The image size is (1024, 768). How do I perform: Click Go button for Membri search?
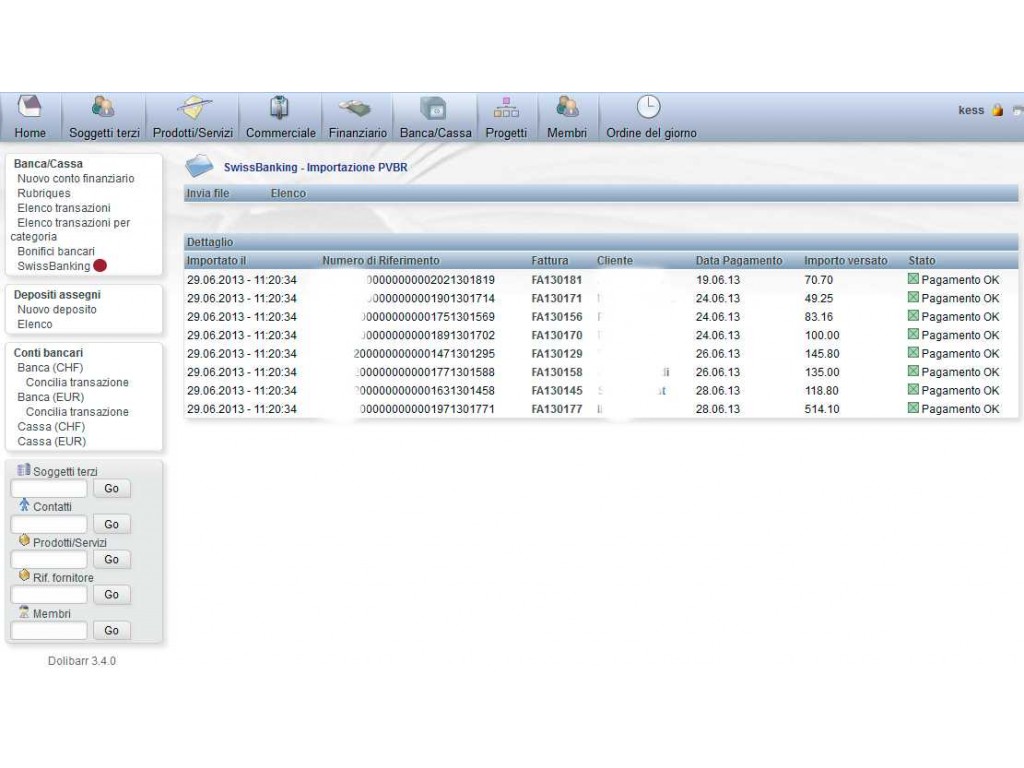point(112,631)
